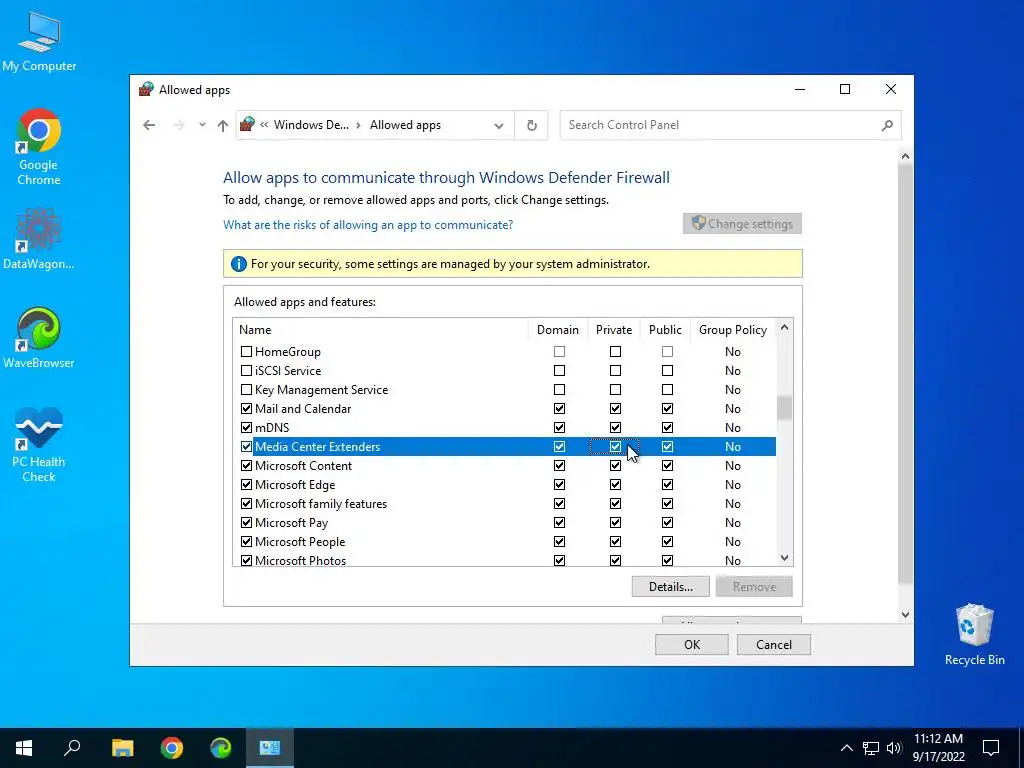Open WaveBrowser from the taskbar
The image size is (1024, 768).
click(x=221, y=748)
